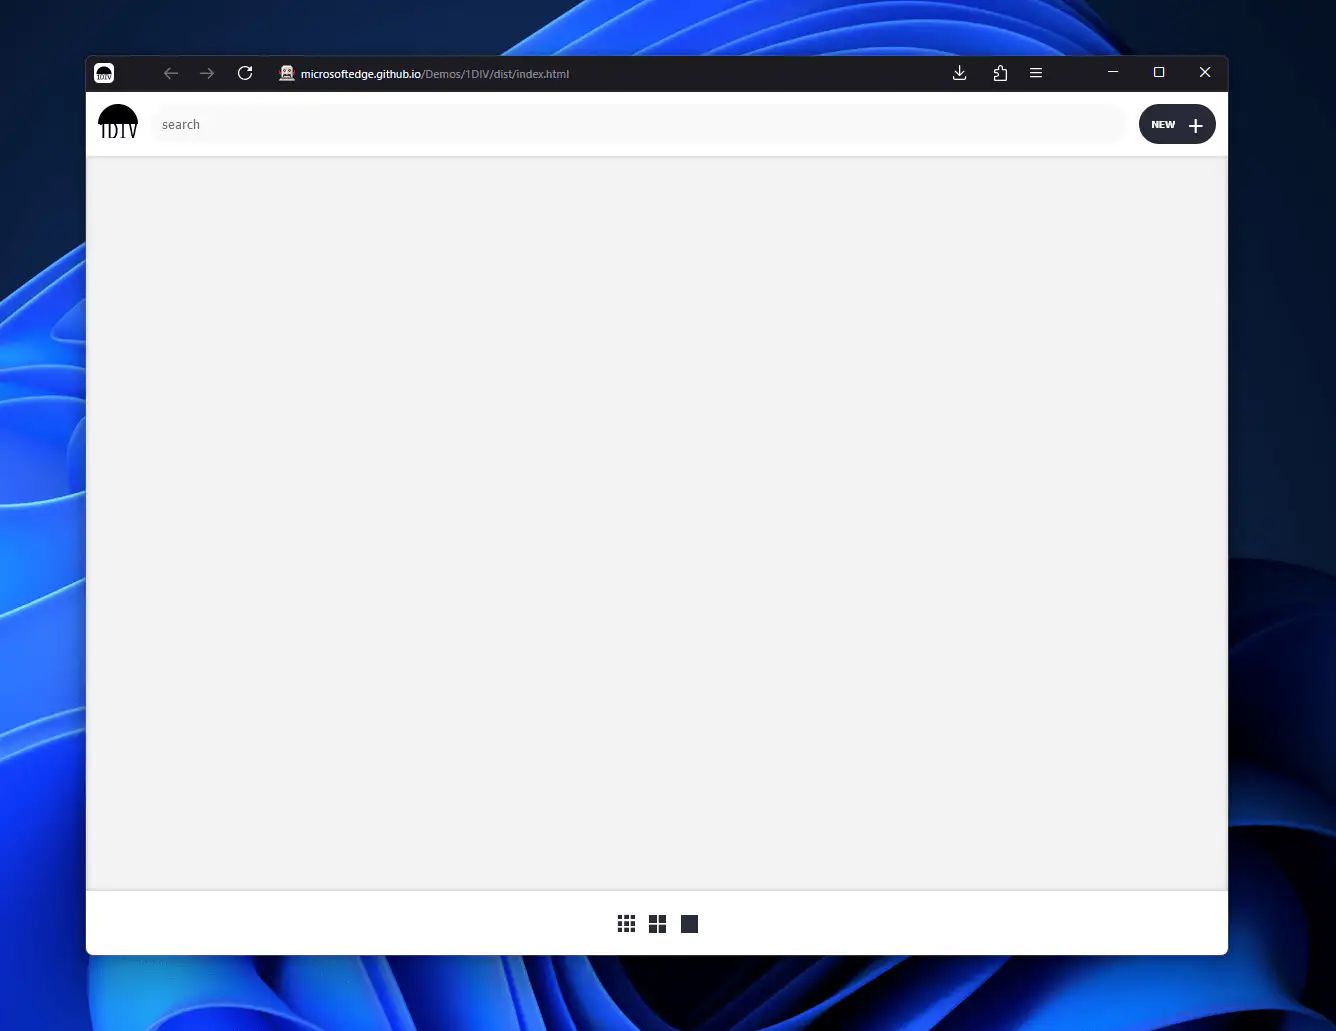Click the forward navigation arrow
The width and height of the screenshot is (1336, 1031).
(207, 73)
